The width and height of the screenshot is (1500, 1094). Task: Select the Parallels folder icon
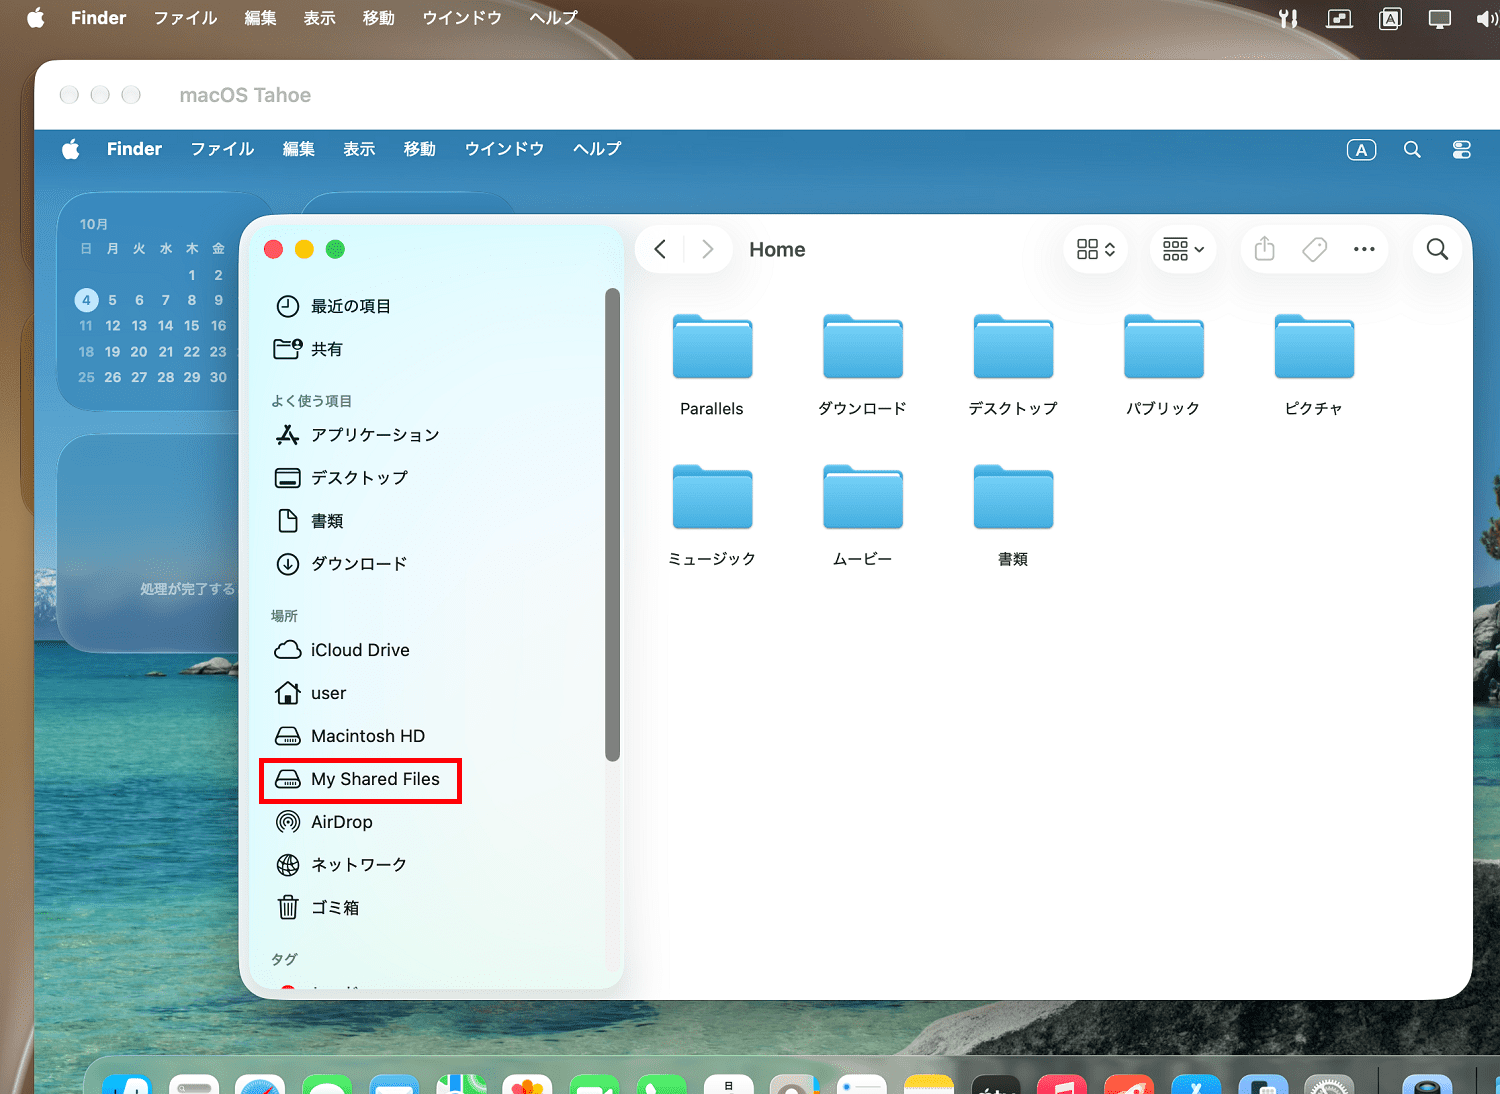tap(712, 347)
